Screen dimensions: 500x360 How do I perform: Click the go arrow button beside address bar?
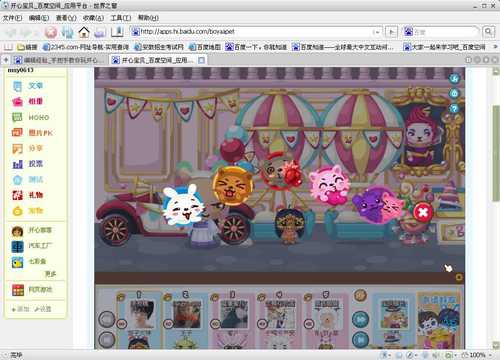(391, 32)
